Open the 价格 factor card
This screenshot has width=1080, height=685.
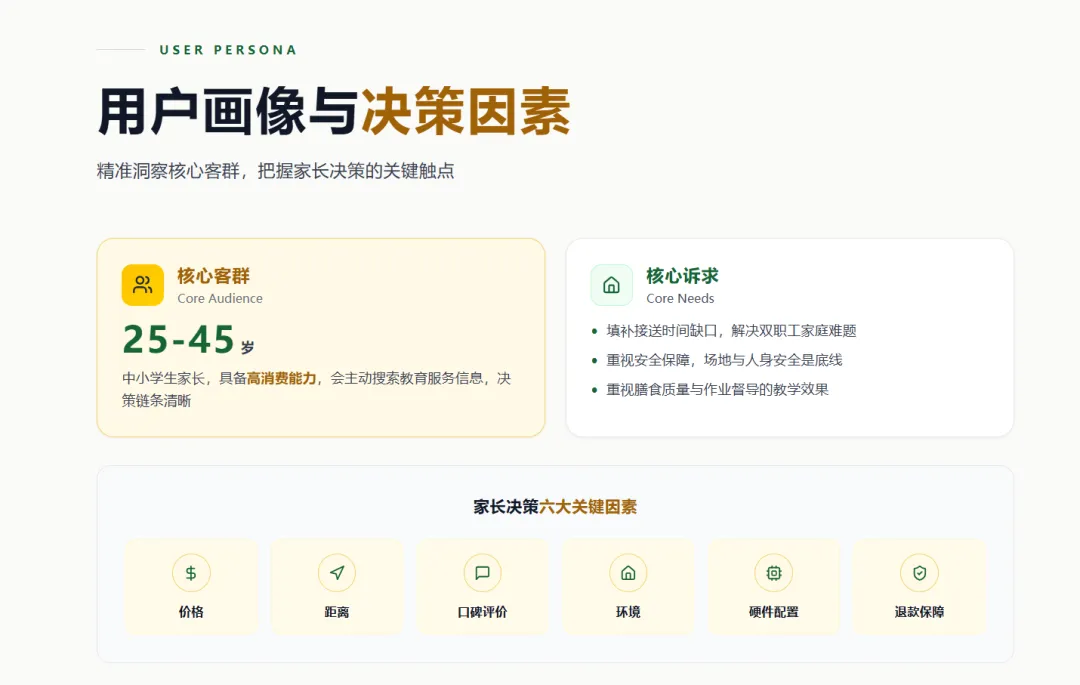click(191, 586)
